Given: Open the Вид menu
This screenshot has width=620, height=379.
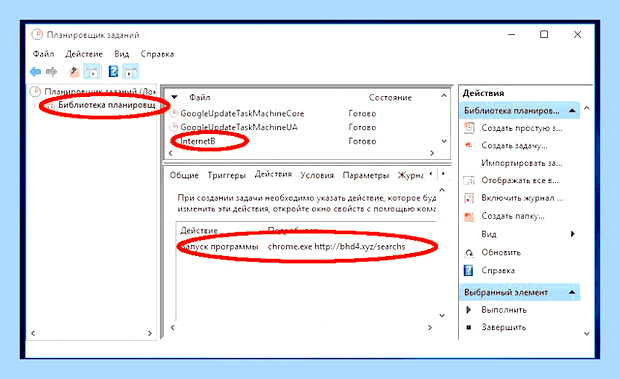Looking at the screenshot, I should coord(121,54).
